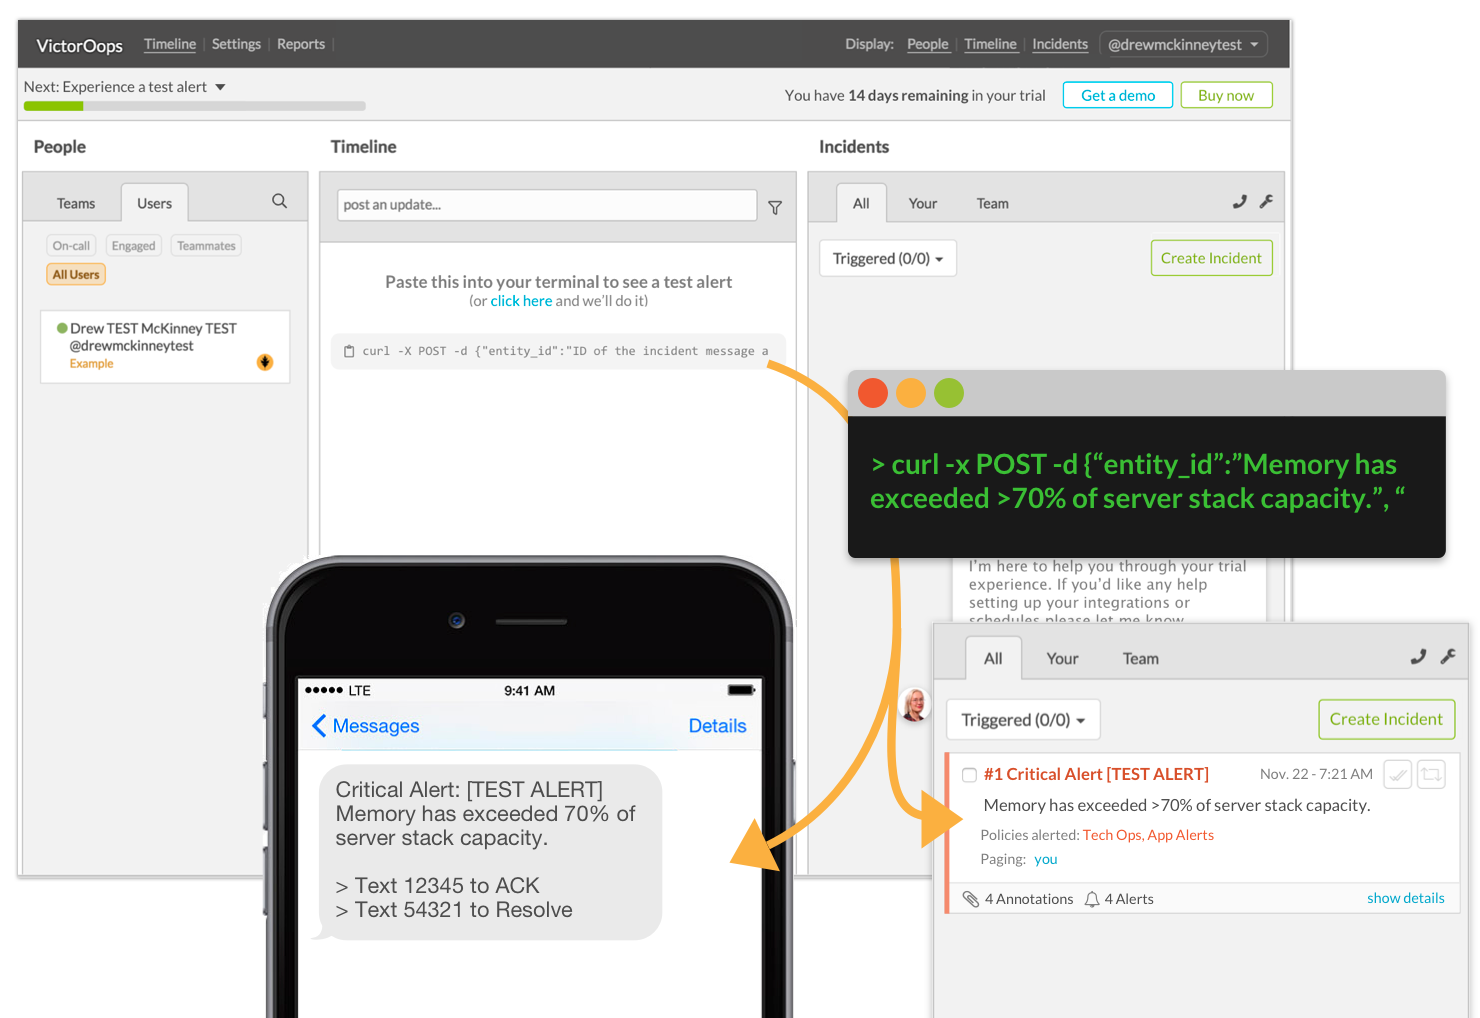Toggle the On-call filter chip
1480x1018 pixels.
(71, 246)
